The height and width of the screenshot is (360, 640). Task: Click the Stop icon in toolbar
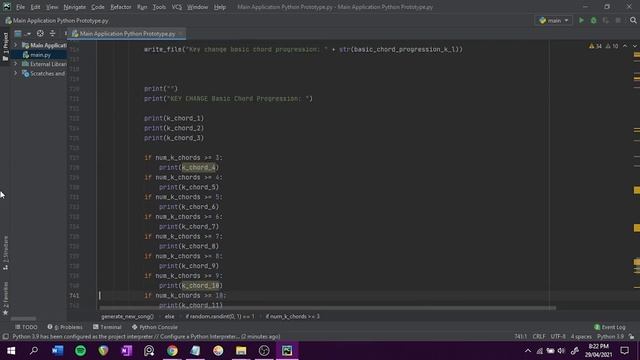pos(618,20)
